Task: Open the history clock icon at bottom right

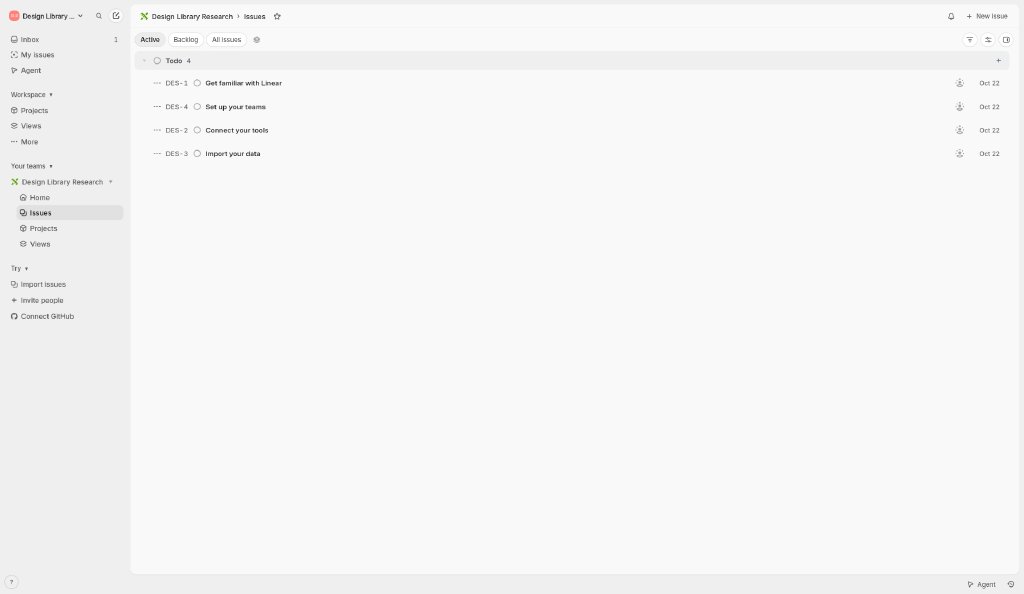Action: 1011,585
